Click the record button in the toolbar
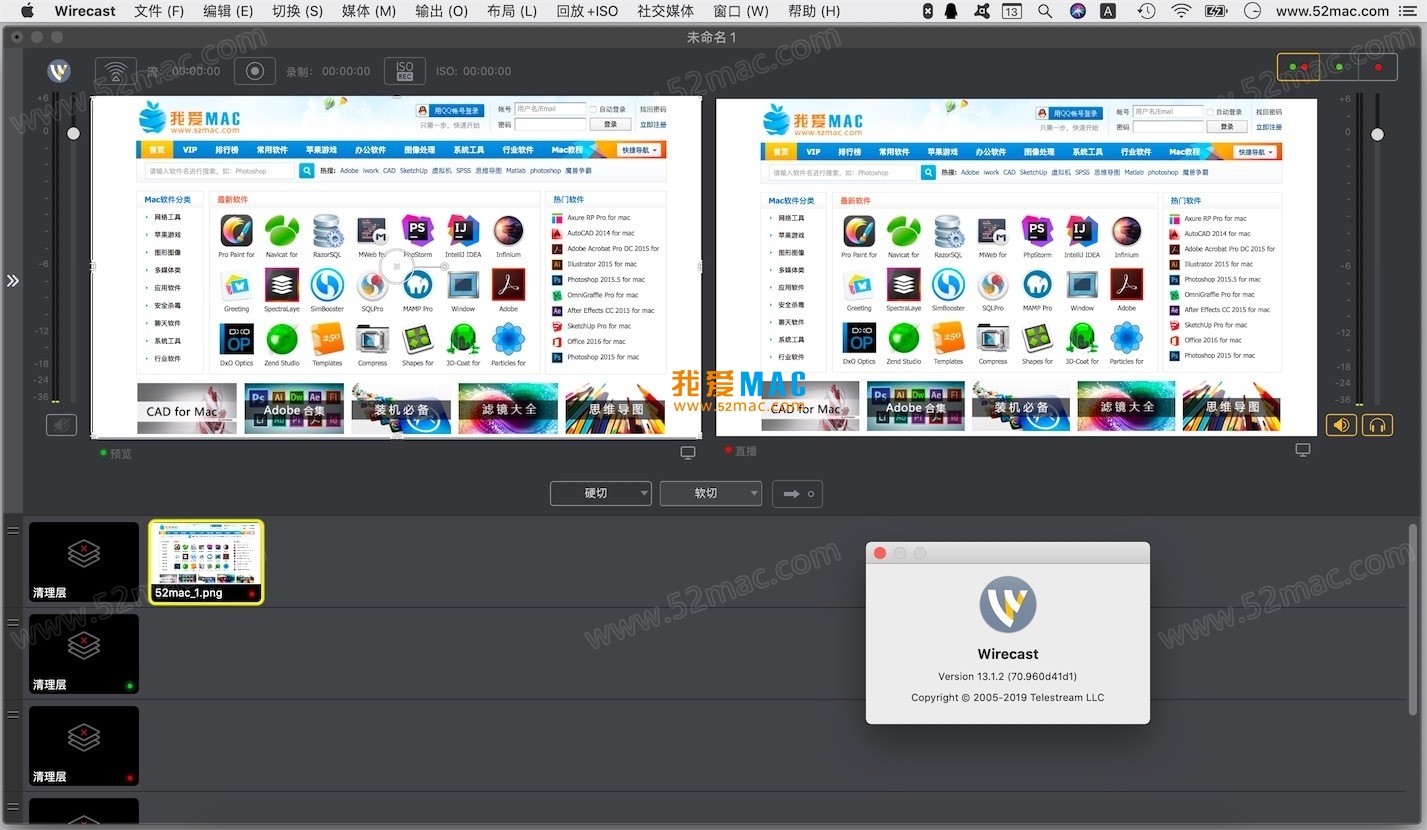The image size is (1427, 830). (x=254, y=70)
